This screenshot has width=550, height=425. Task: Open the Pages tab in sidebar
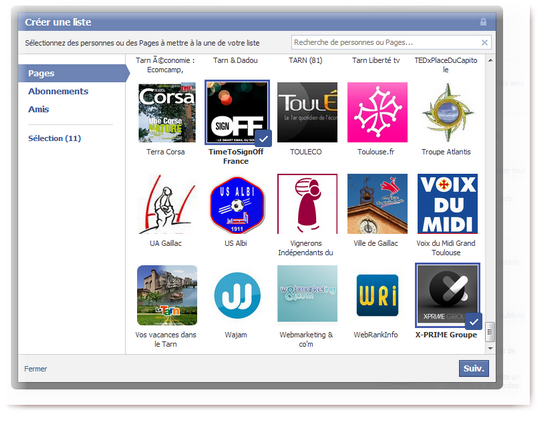pos(74,73)
